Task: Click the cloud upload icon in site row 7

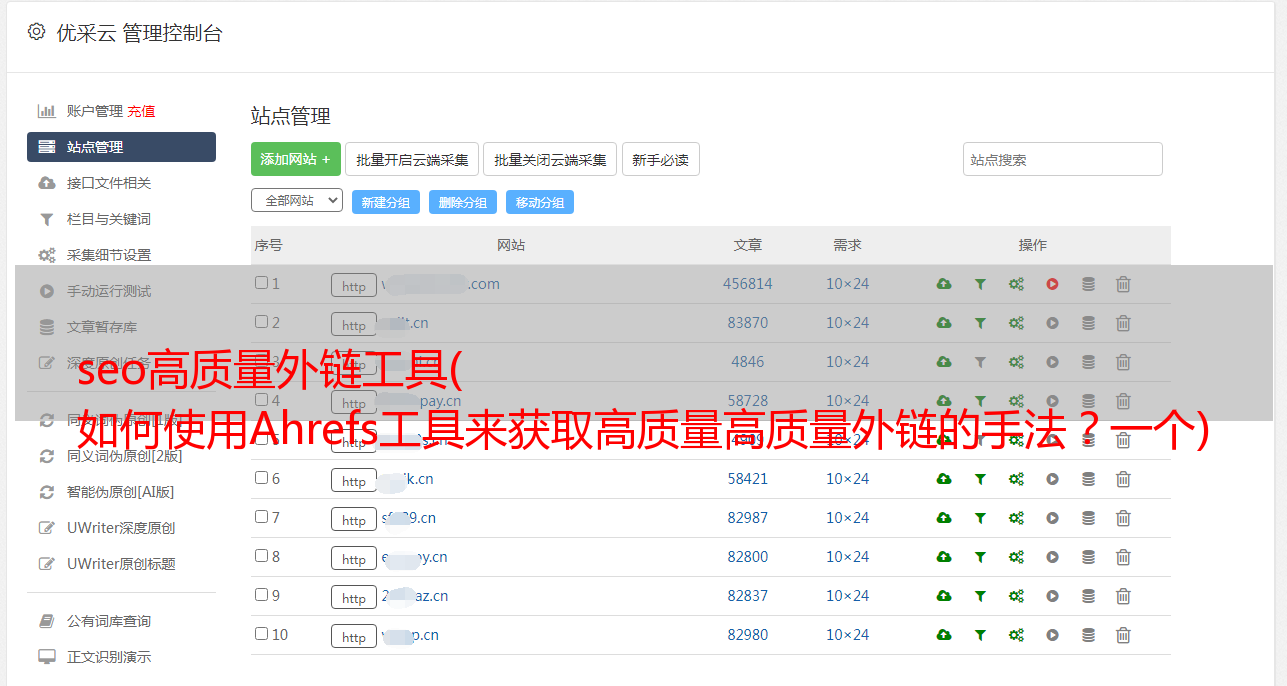Action: click(944, 518)
